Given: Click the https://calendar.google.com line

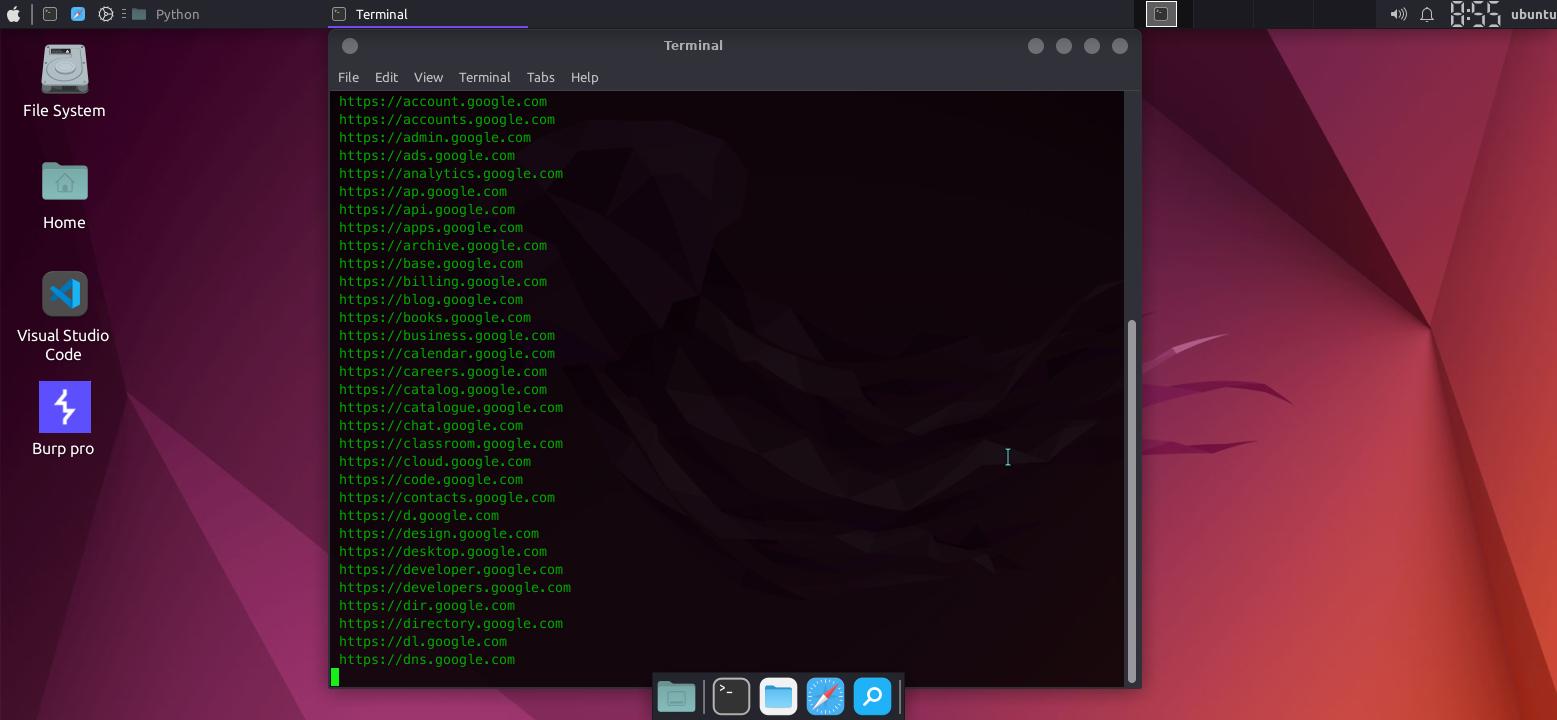Looking at the screenshot, I should coord(447,353).
